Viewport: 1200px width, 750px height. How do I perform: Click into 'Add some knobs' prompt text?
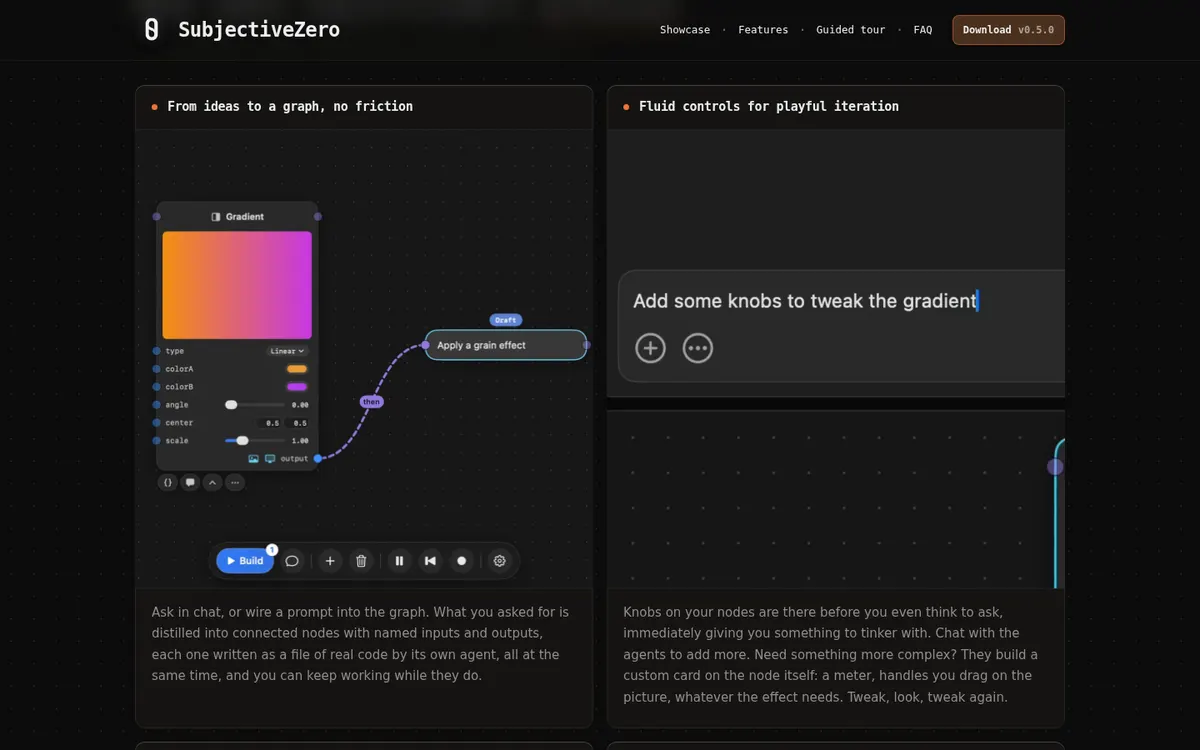point(804,301)
